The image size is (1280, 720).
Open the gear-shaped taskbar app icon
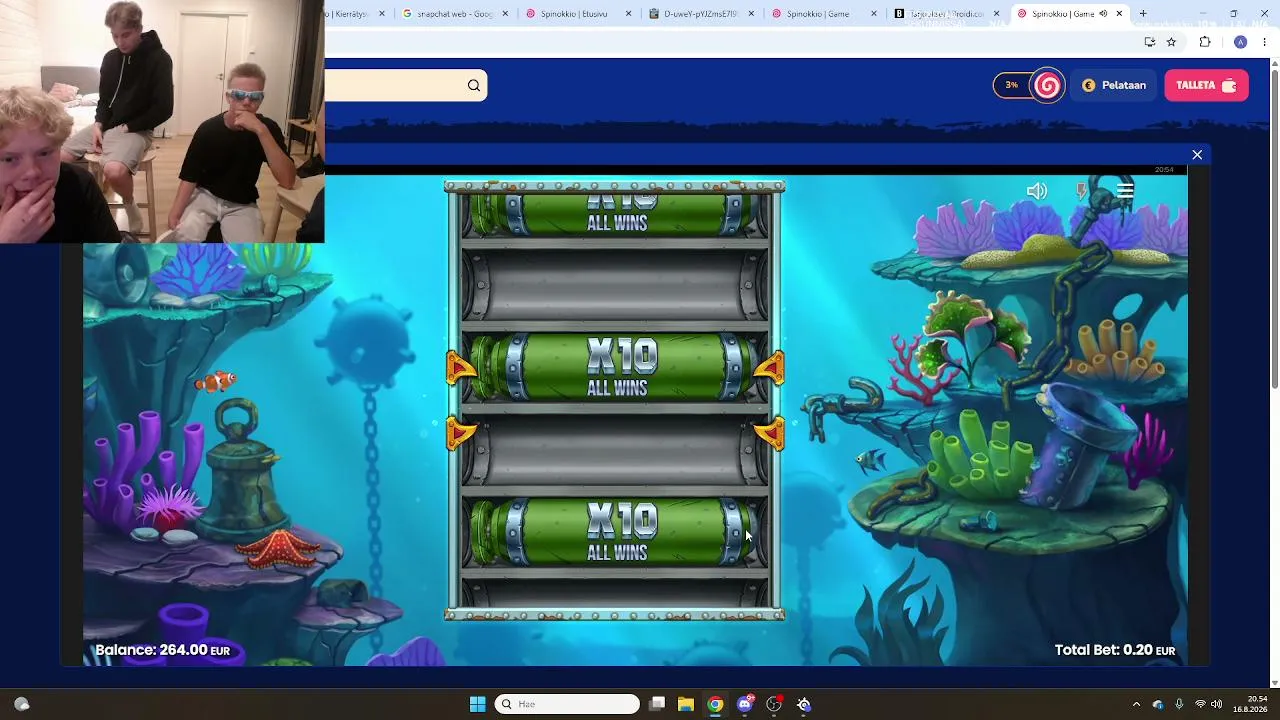pos(804,704)
